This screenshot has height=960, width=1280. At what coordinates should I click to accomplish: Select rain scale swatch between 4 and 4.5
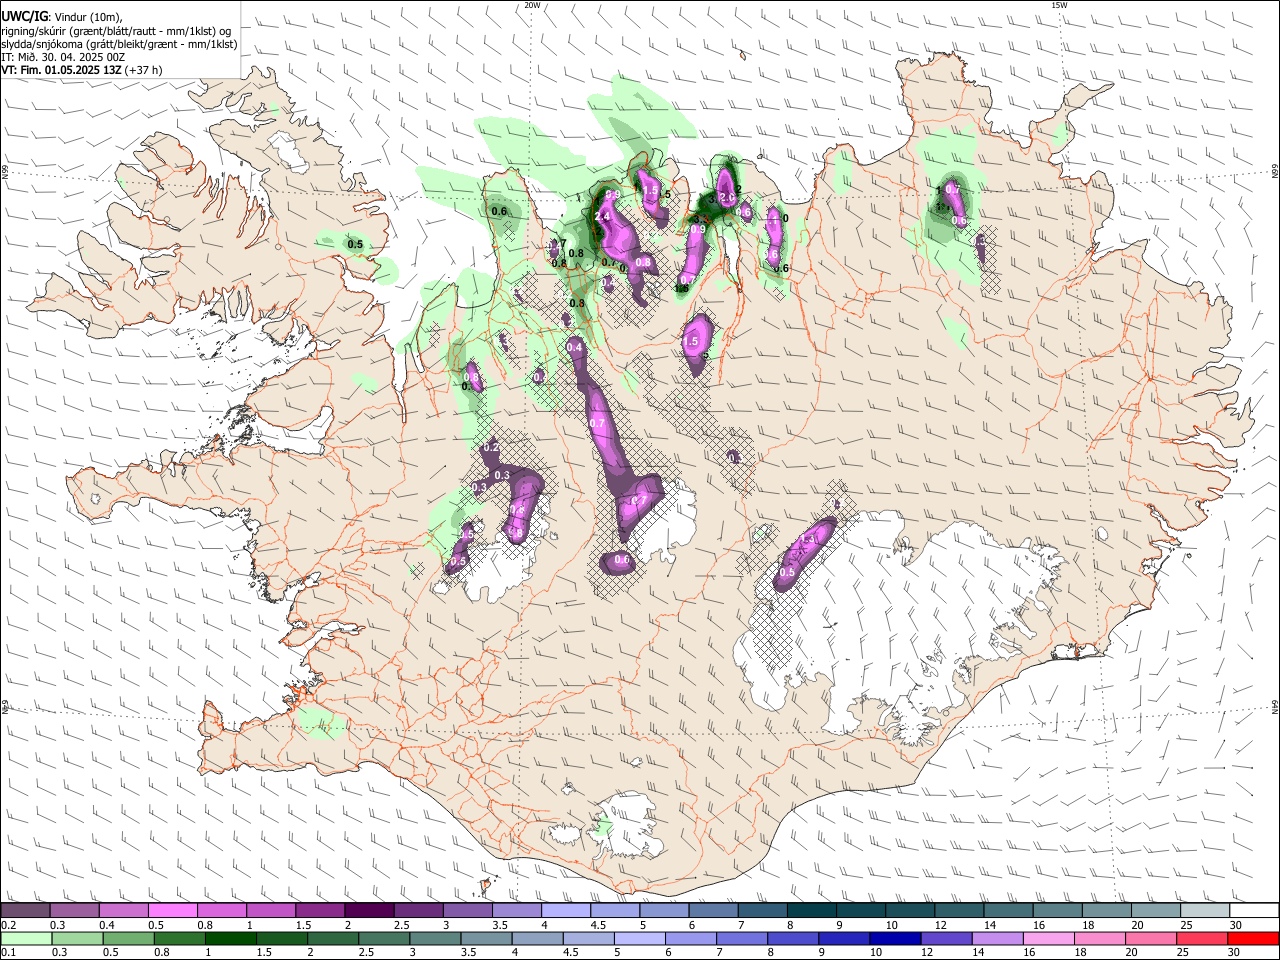coord(537,938)
